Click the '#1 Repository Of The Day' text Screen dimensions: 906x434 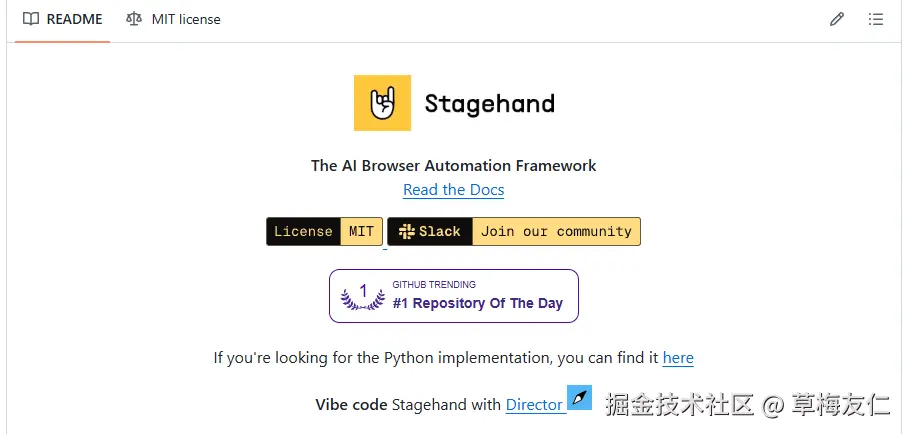477,303
